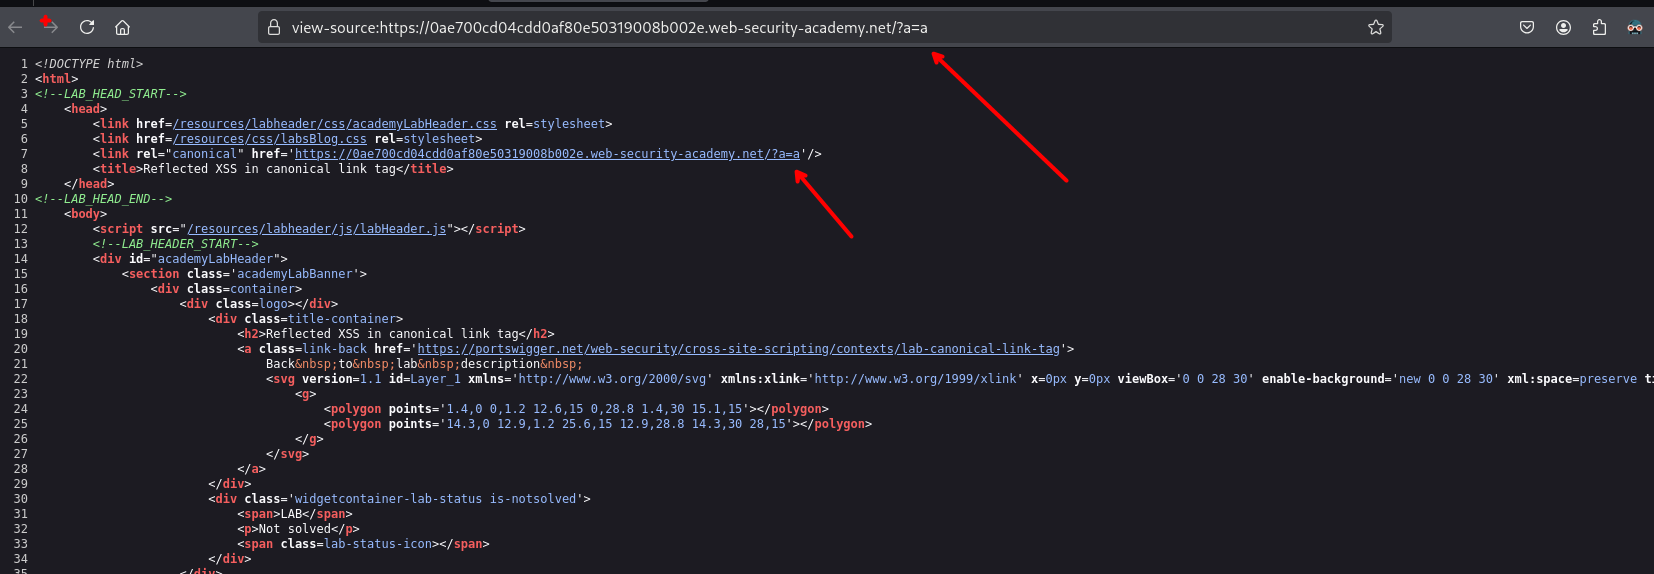Open the Extensions puzzle-piece menu
This screenshot has width=1654, height=574.
[1599, 28]
